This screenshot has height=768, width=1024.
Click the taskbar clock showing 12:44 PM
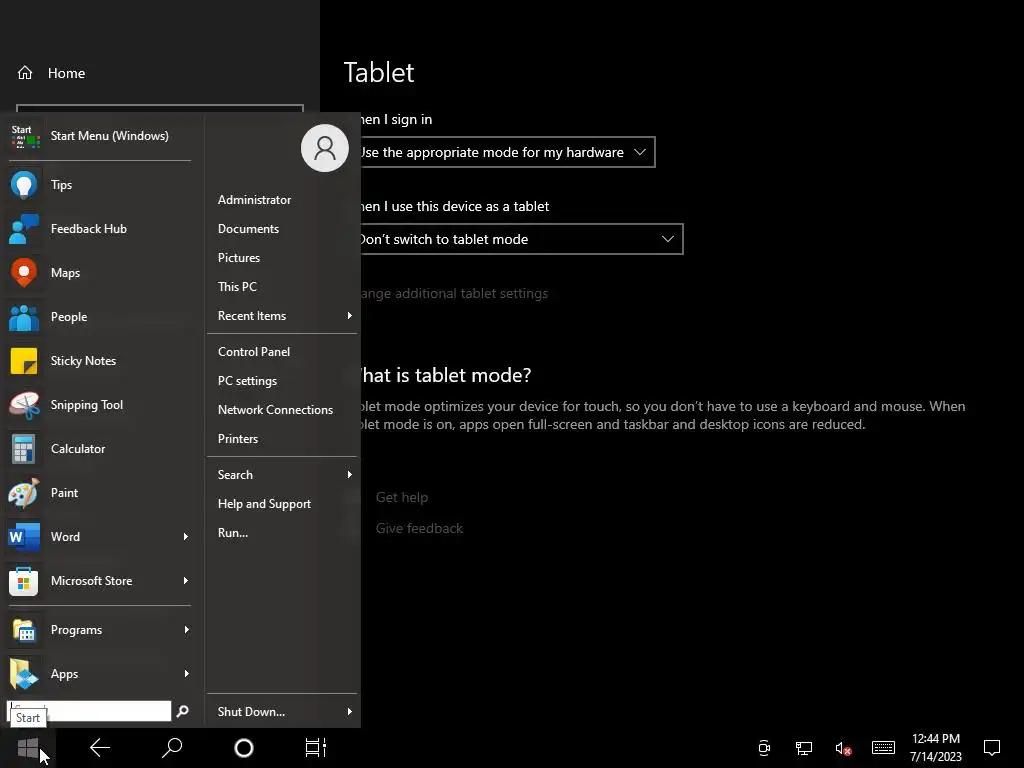(936, 748)
